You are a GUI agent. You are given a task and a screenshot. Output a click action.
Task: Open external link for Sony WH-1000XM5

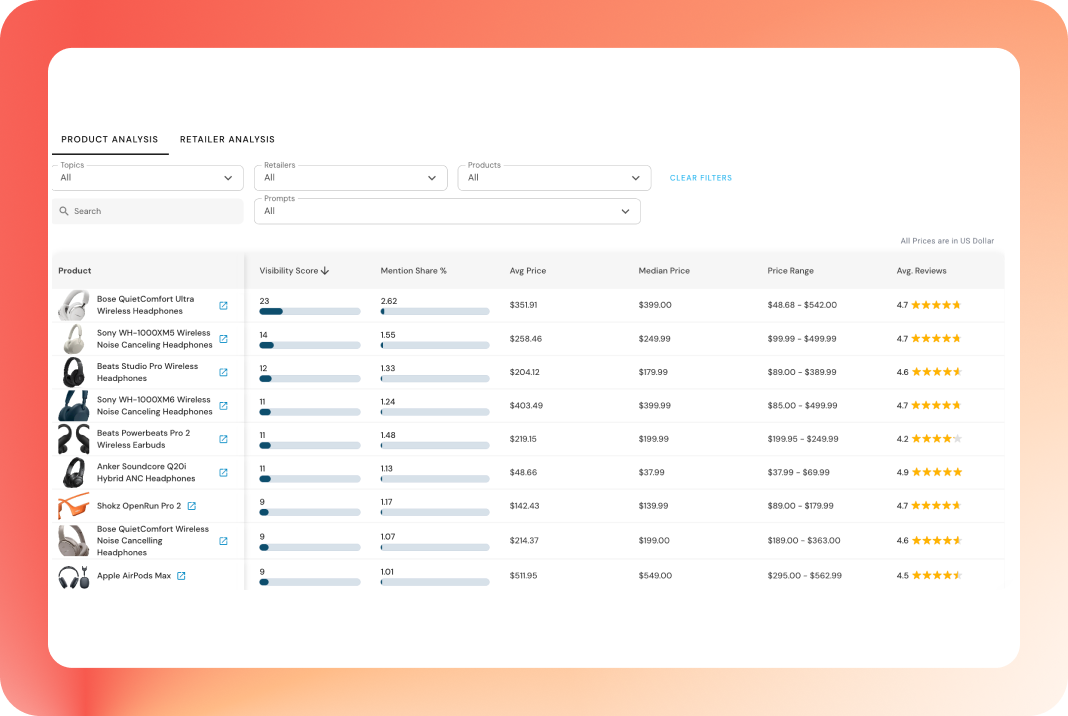tap(223, 339)
